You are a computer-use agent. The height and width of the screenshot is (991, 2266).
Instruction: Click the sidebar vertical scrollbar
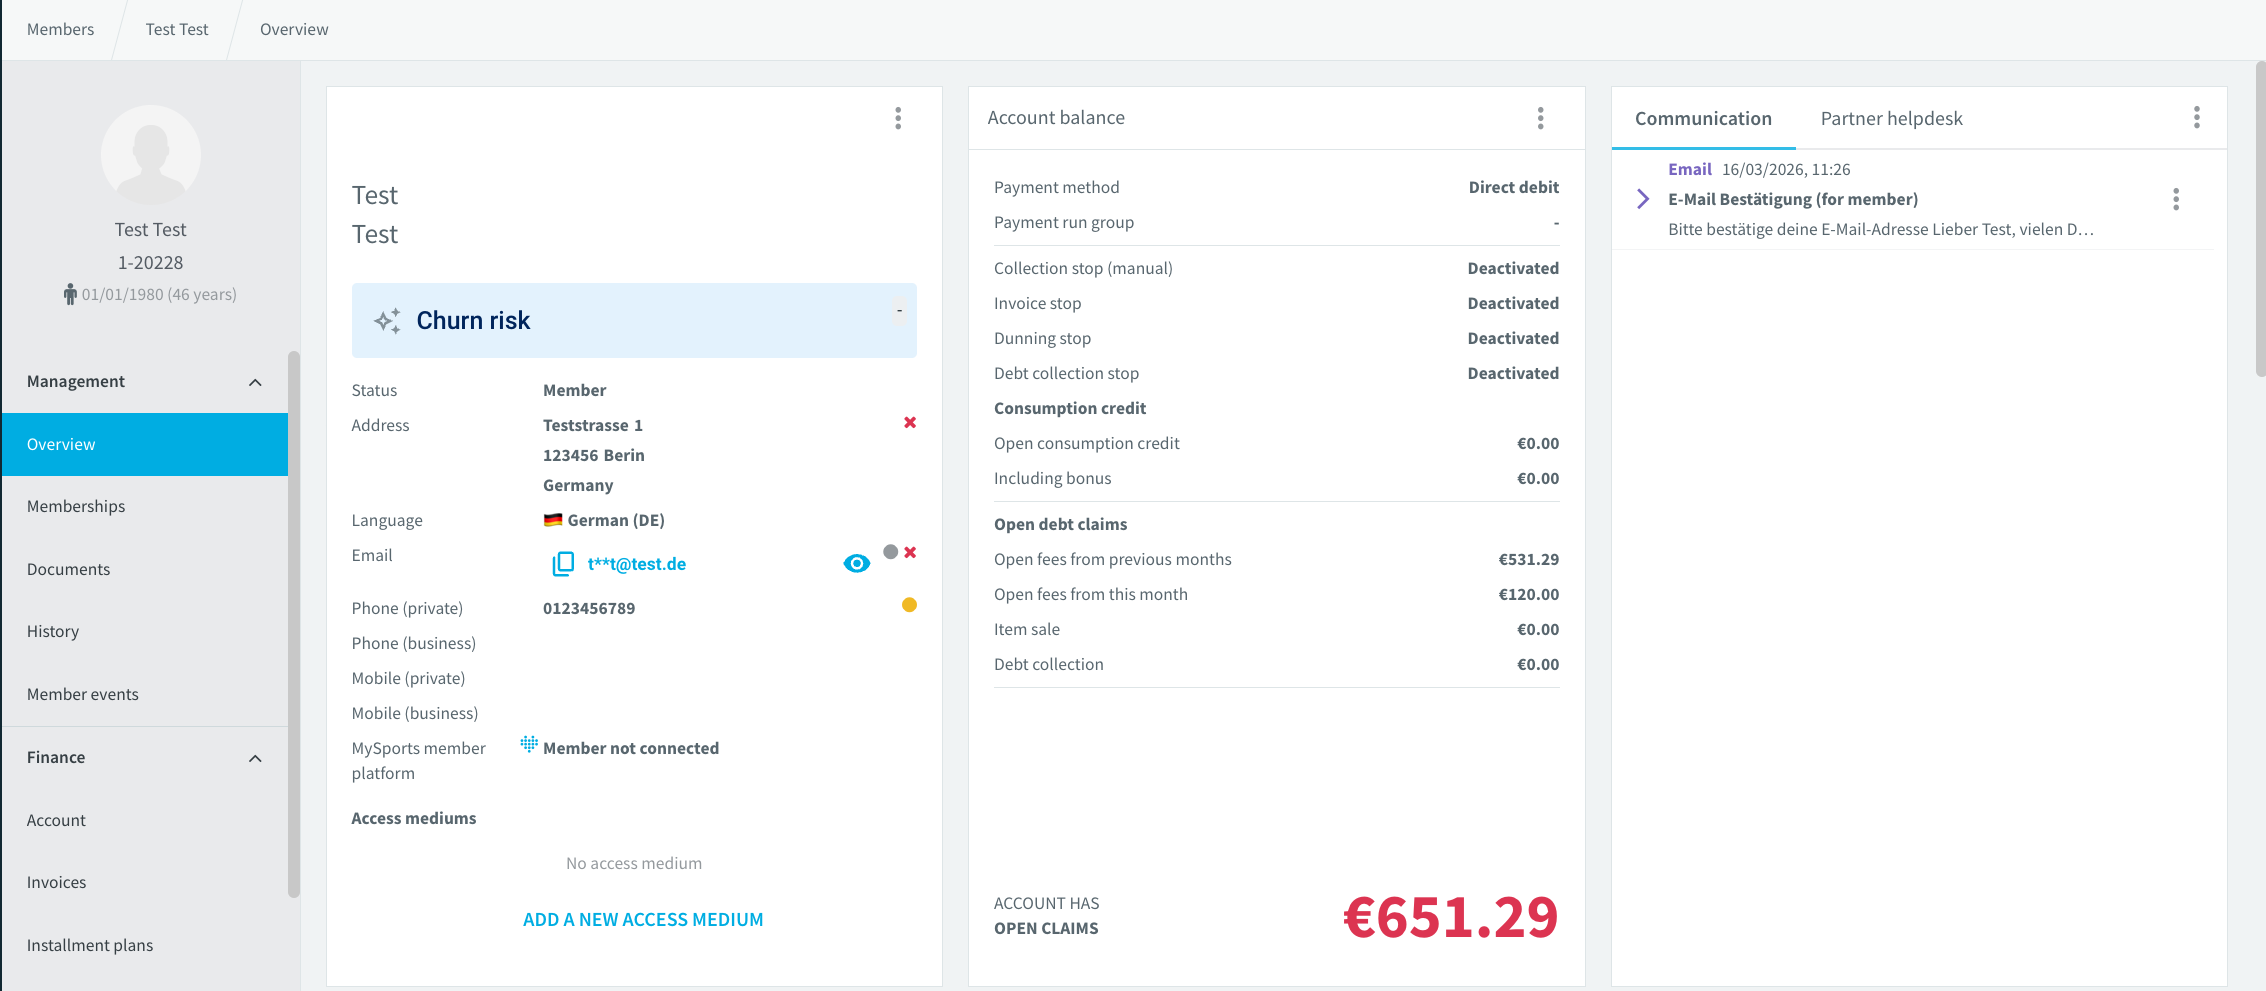coord(294,624)
